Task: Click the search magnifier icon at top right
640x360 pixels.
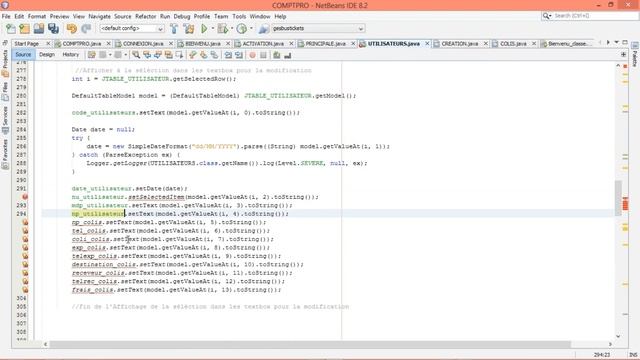Action: (x=547, y=16)
